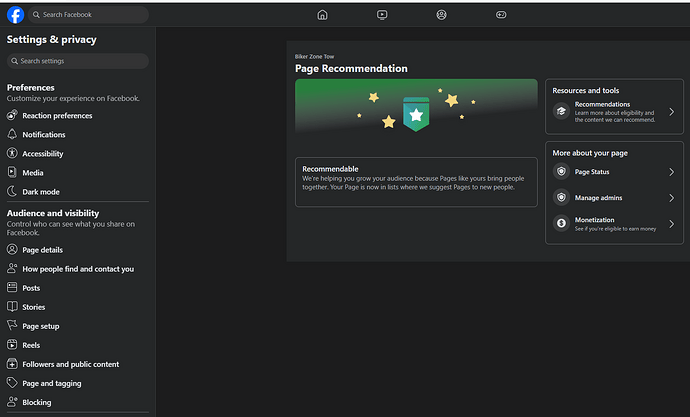This screenshot has width=690, height=417.
Task: Click the Page Status shield icon
Action: [561, 172]
